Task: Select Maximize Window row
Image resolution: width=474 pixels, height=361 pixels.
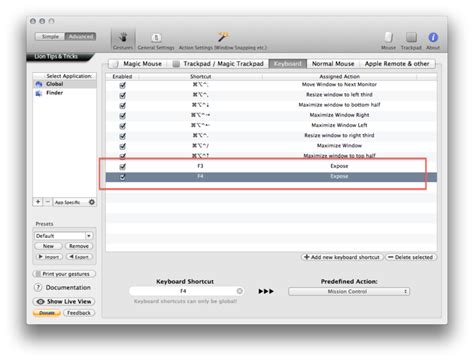Action: coord(271,146)
